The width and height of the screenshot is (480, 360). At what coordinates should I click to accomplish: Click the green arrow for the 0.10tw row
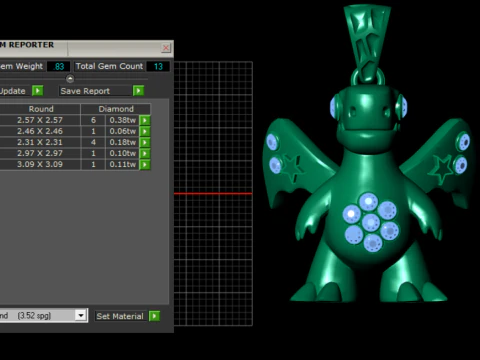point(145,153)
